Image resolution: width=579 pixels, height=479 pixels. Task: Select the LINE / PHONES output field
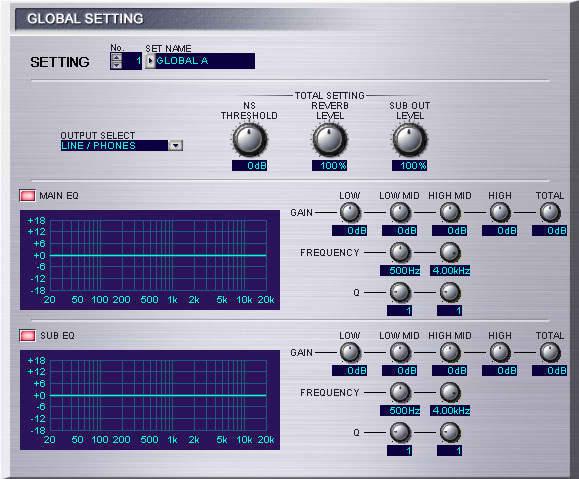coord(114,146)
